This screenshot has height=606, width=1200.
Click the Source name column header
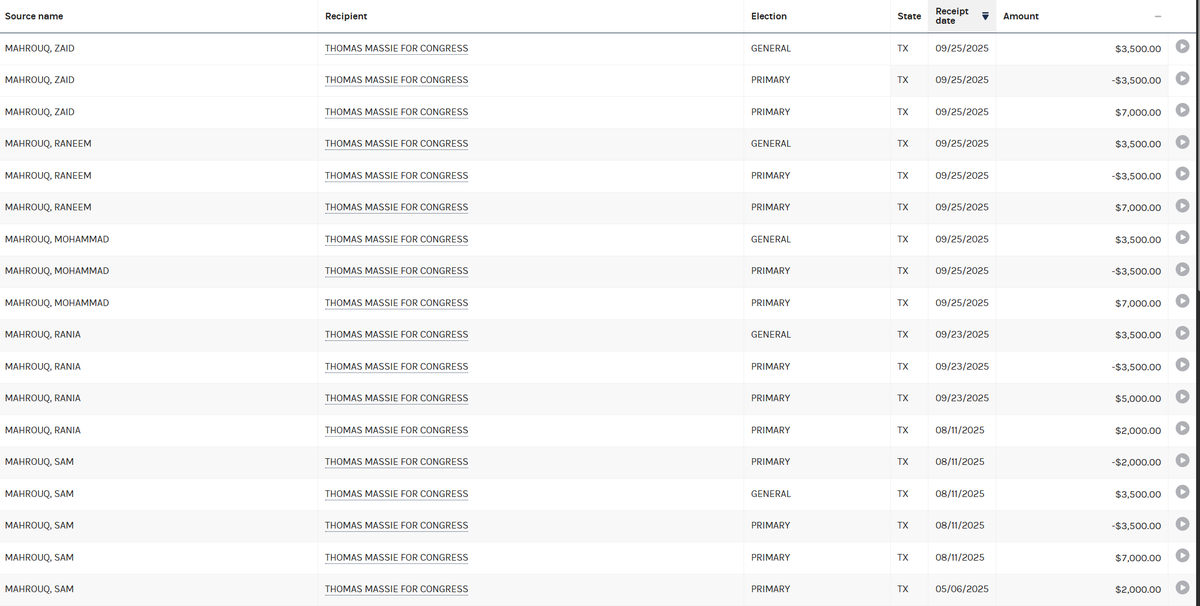click(33, 16)
